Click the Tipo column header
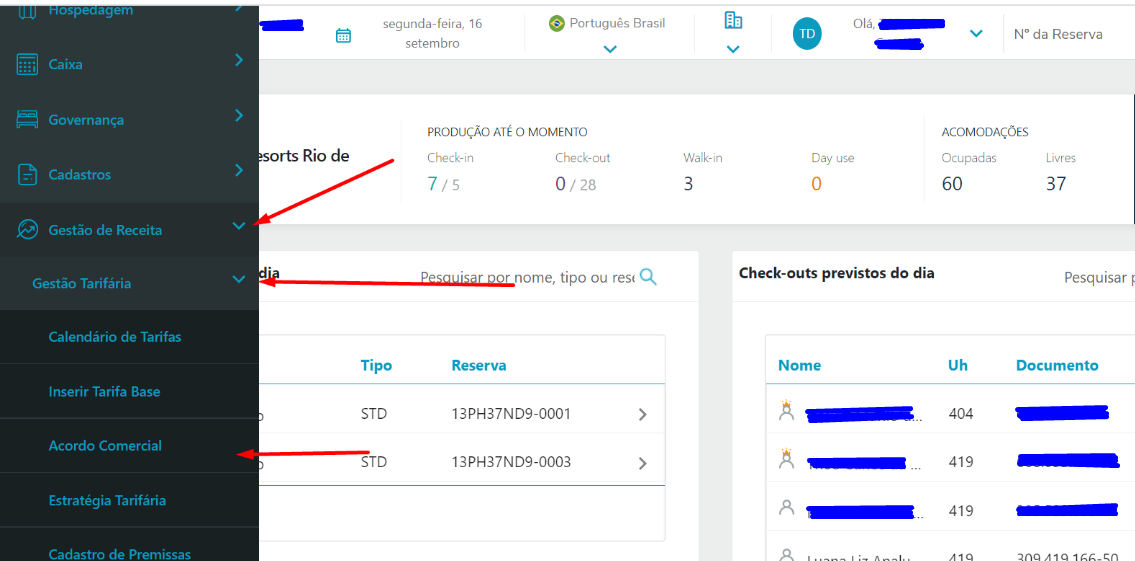 point(376,366)
